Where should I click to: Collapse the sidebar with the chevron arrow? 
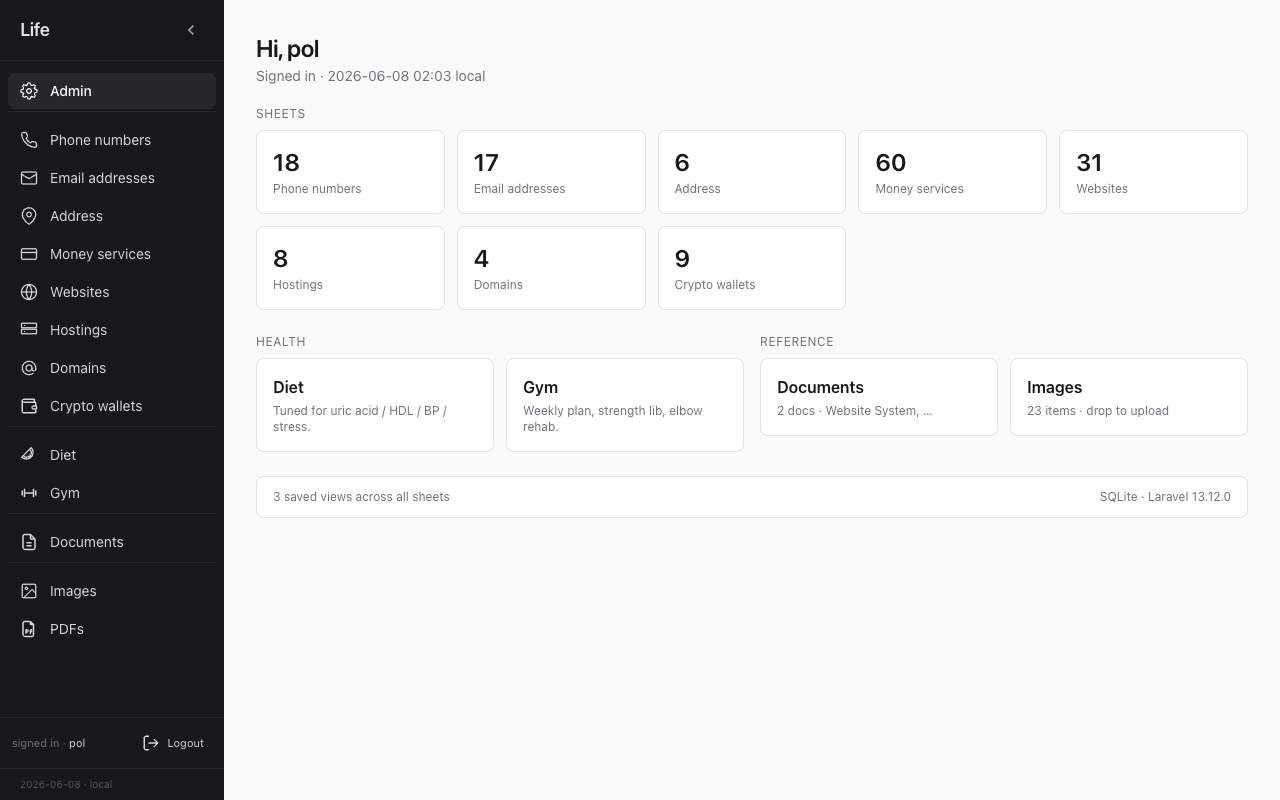[x=191, y=30]
